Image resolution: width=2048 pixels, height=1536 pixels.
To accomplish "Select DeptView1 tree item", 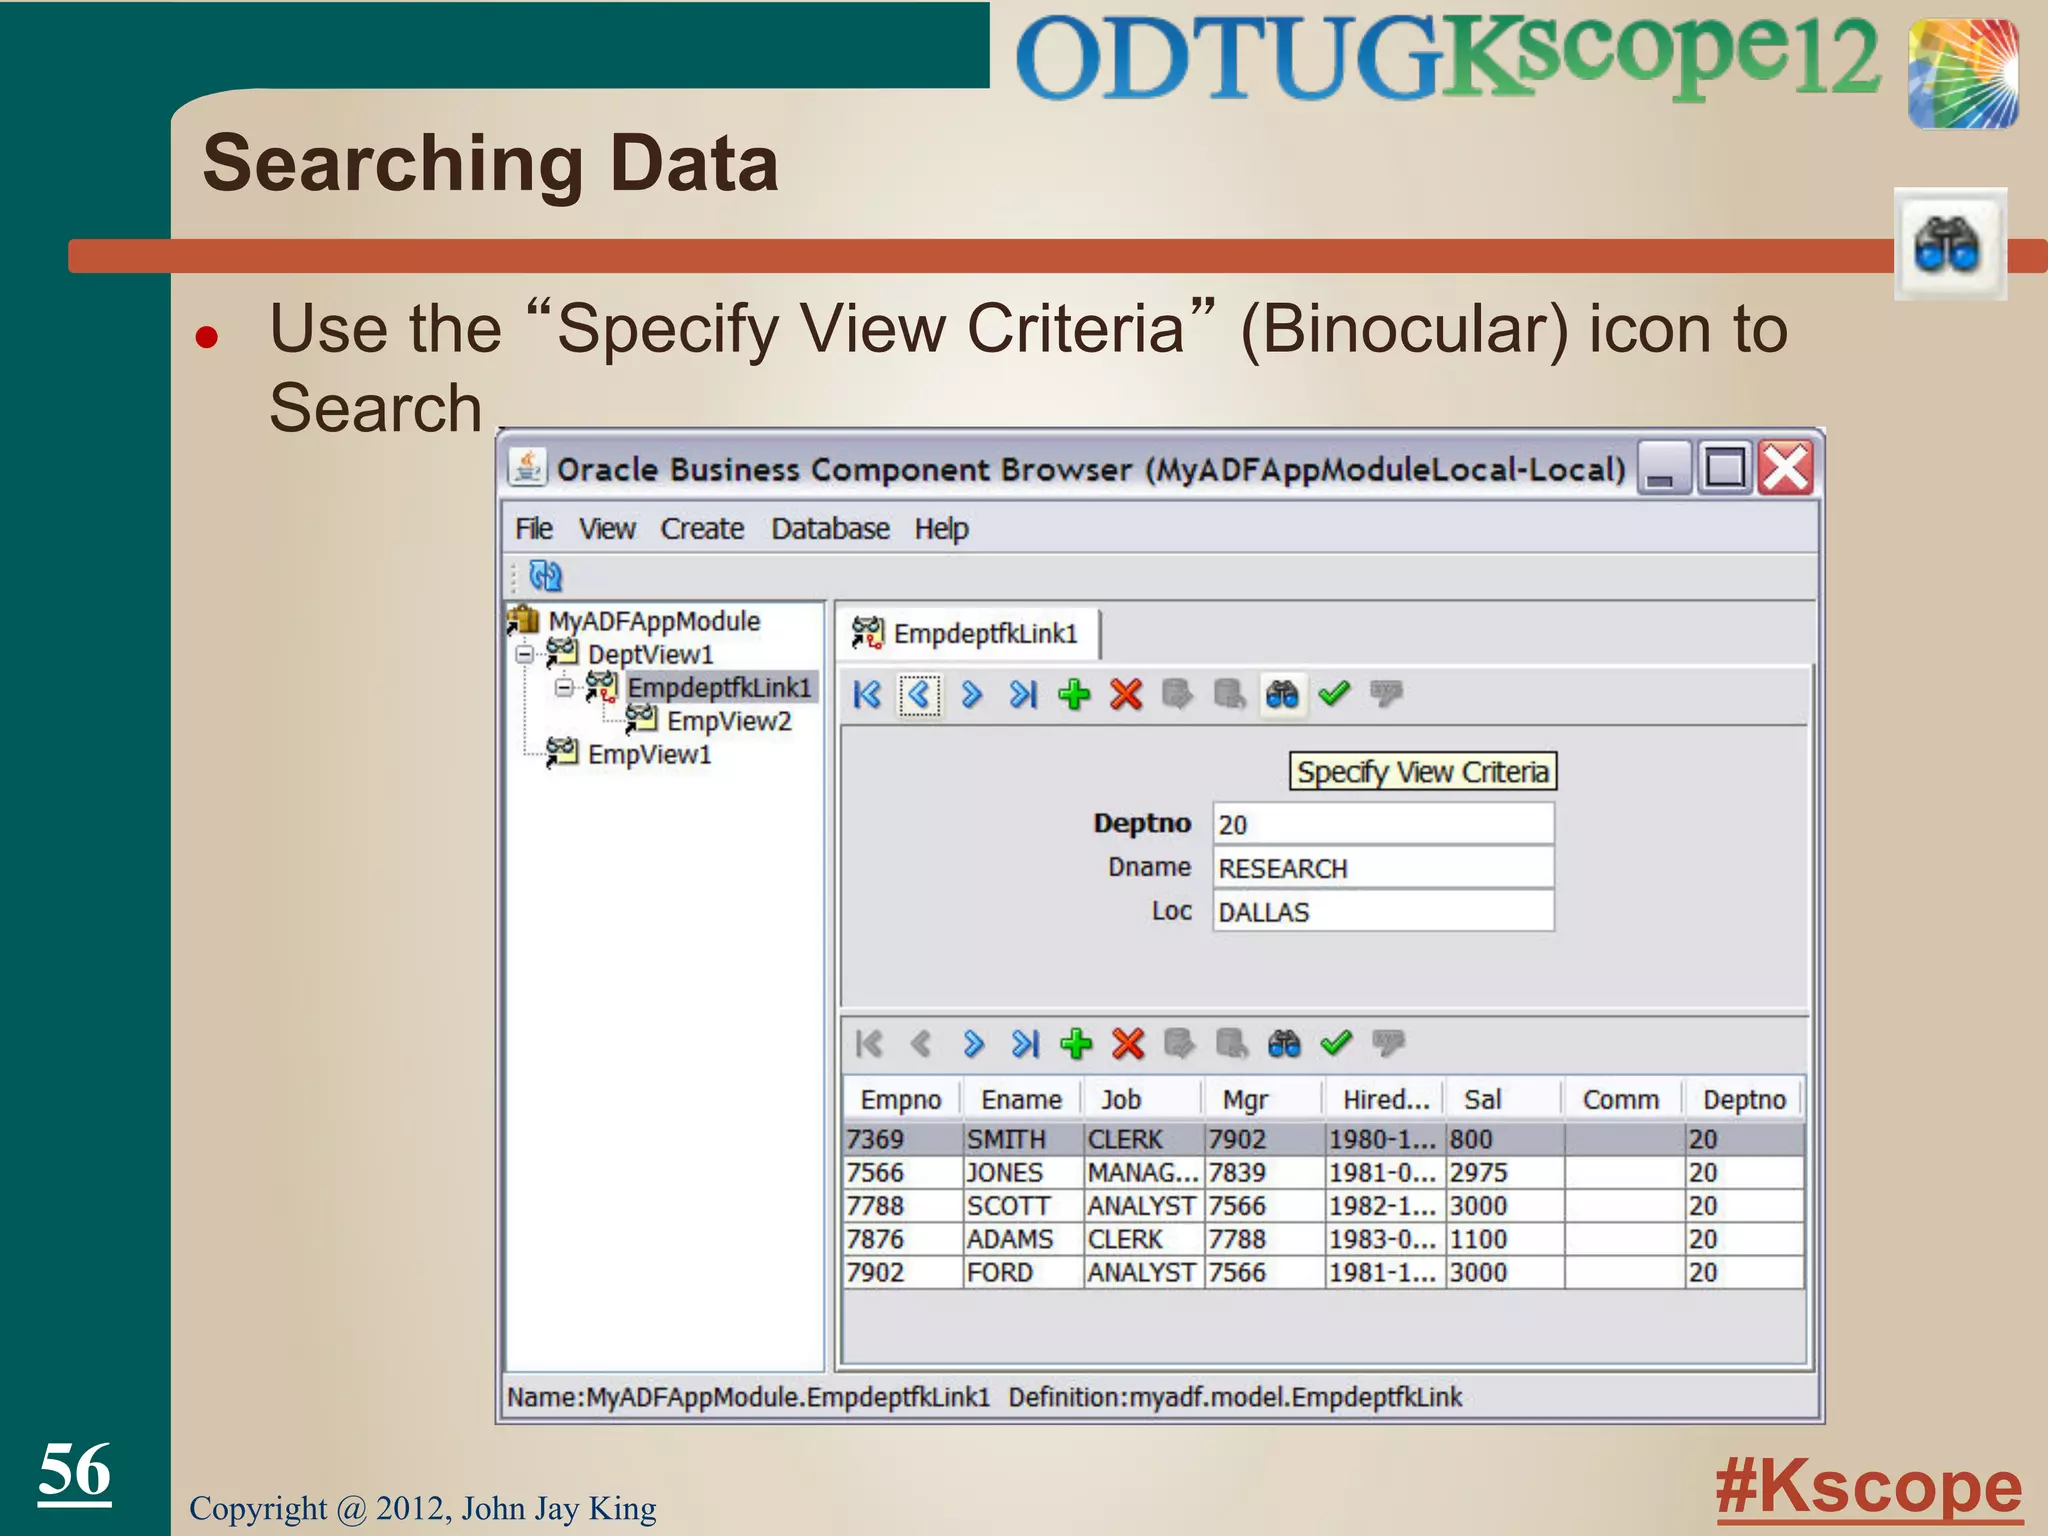I will click(650, 654).
